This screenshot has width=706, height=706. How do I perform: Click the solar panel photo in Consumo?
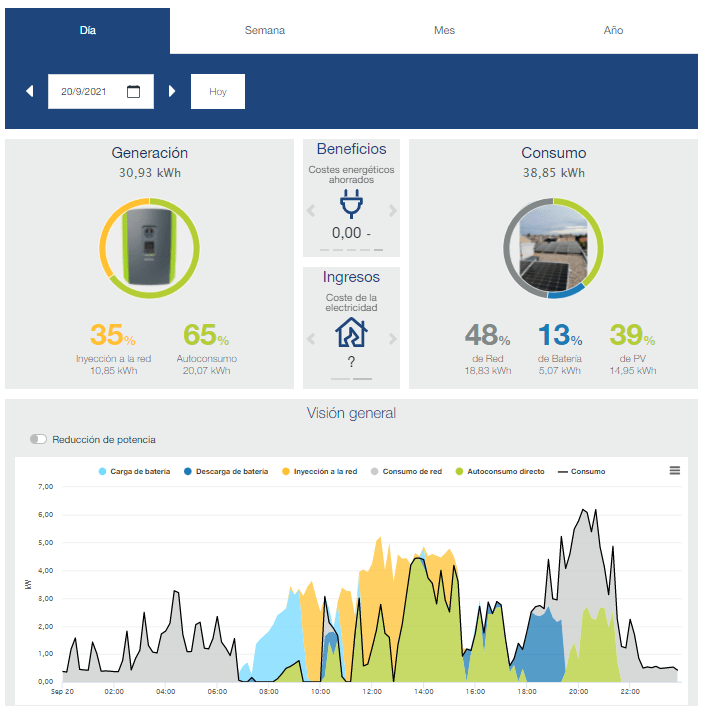click(x=553, y=248)
